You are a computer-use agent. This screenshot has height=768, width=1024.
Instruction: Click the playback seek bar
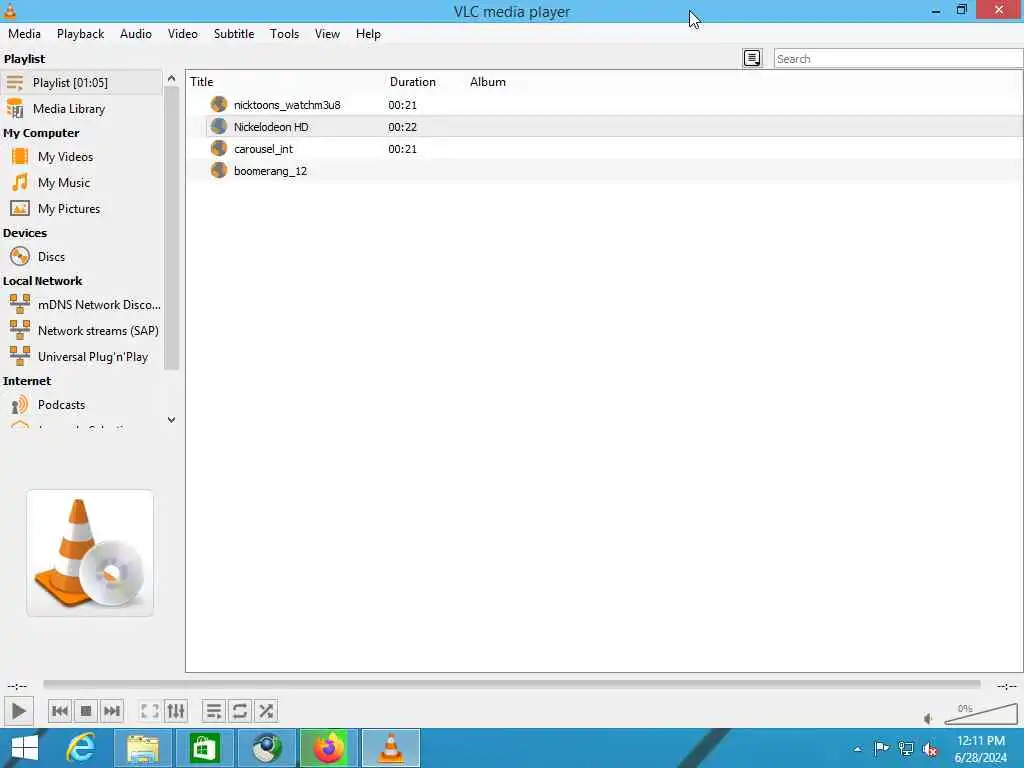coord(512,684)
